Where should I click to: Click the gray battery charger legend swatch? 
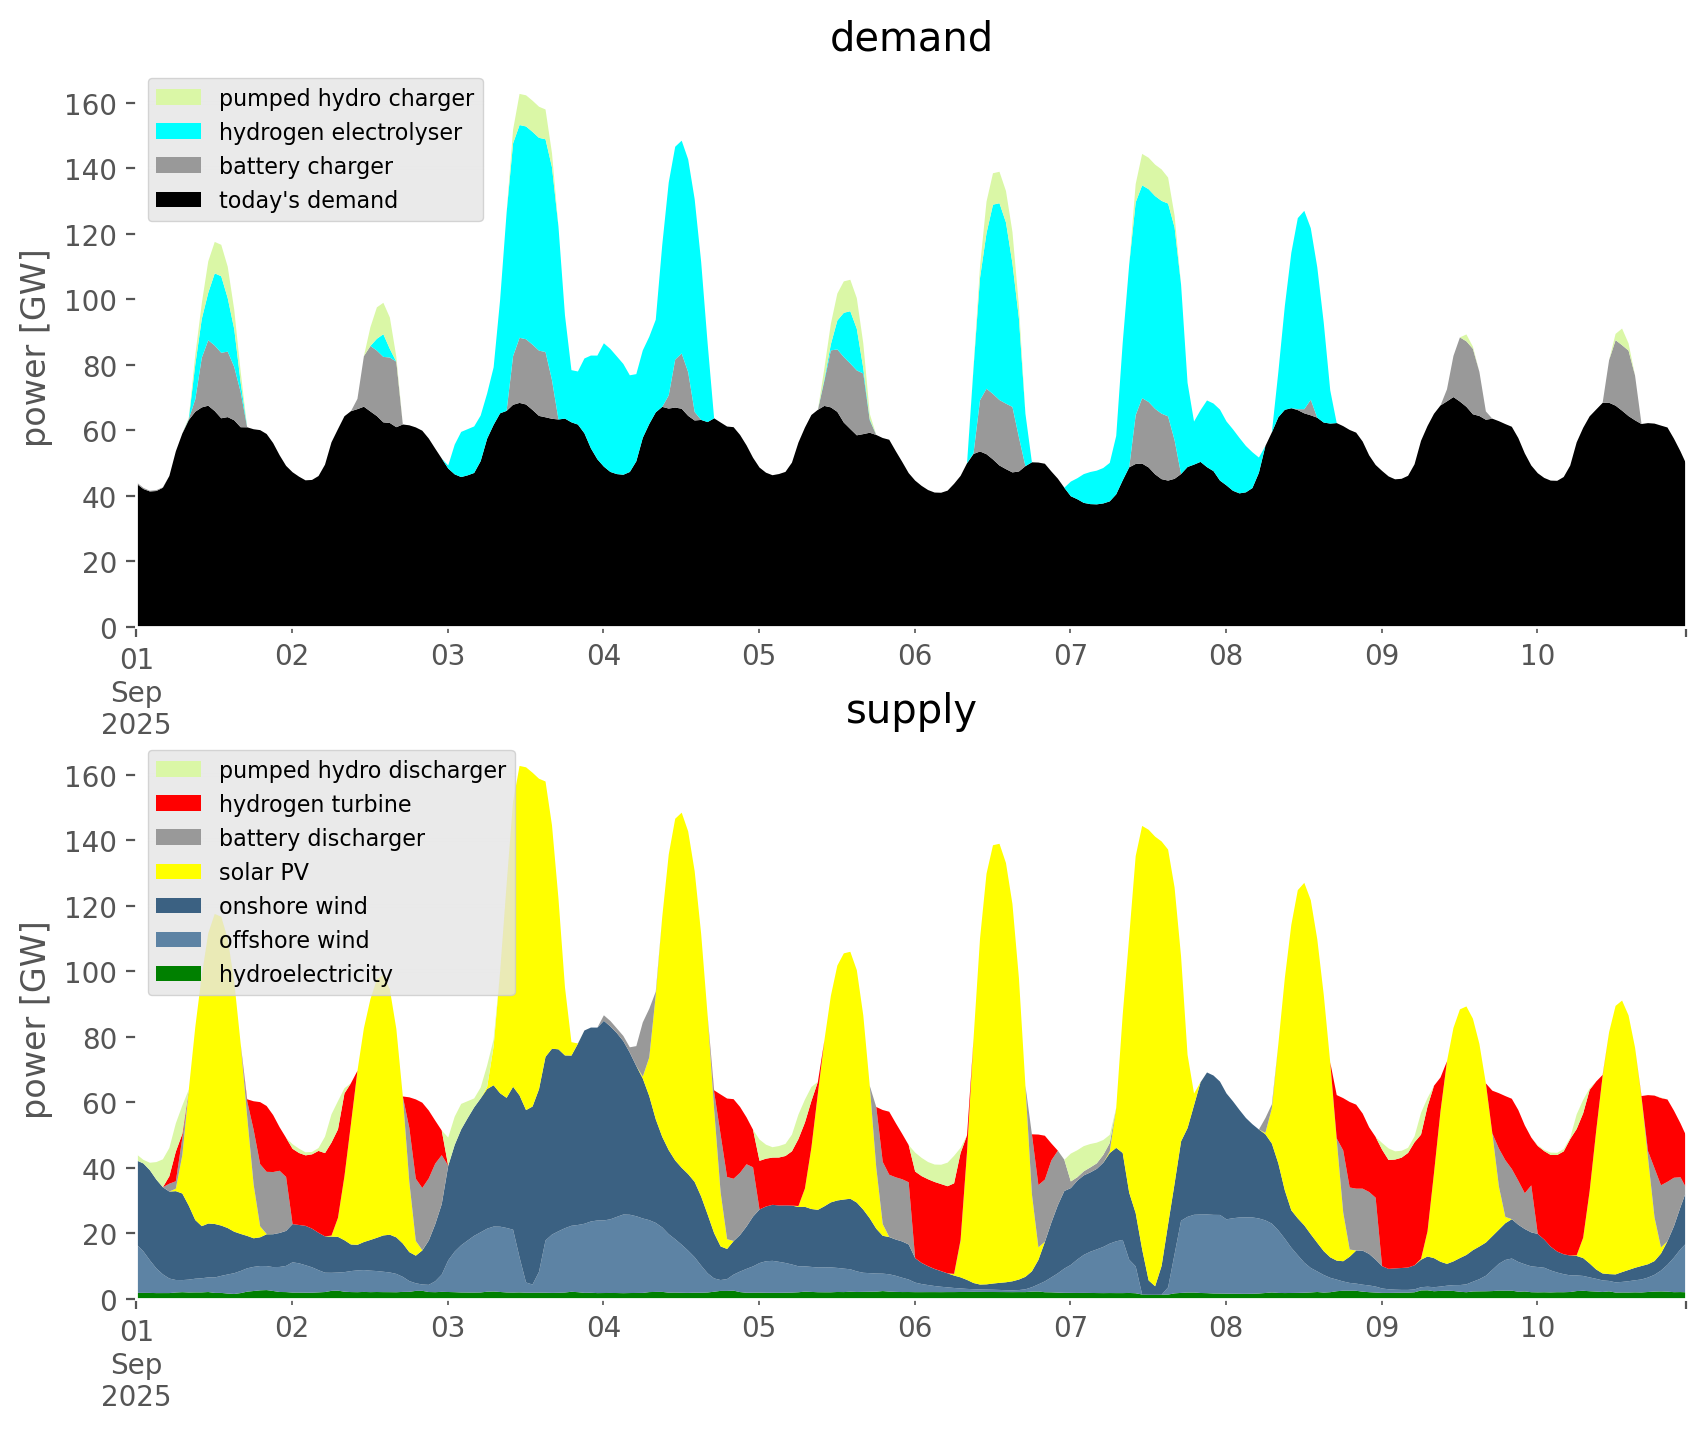tap(179, 166)
